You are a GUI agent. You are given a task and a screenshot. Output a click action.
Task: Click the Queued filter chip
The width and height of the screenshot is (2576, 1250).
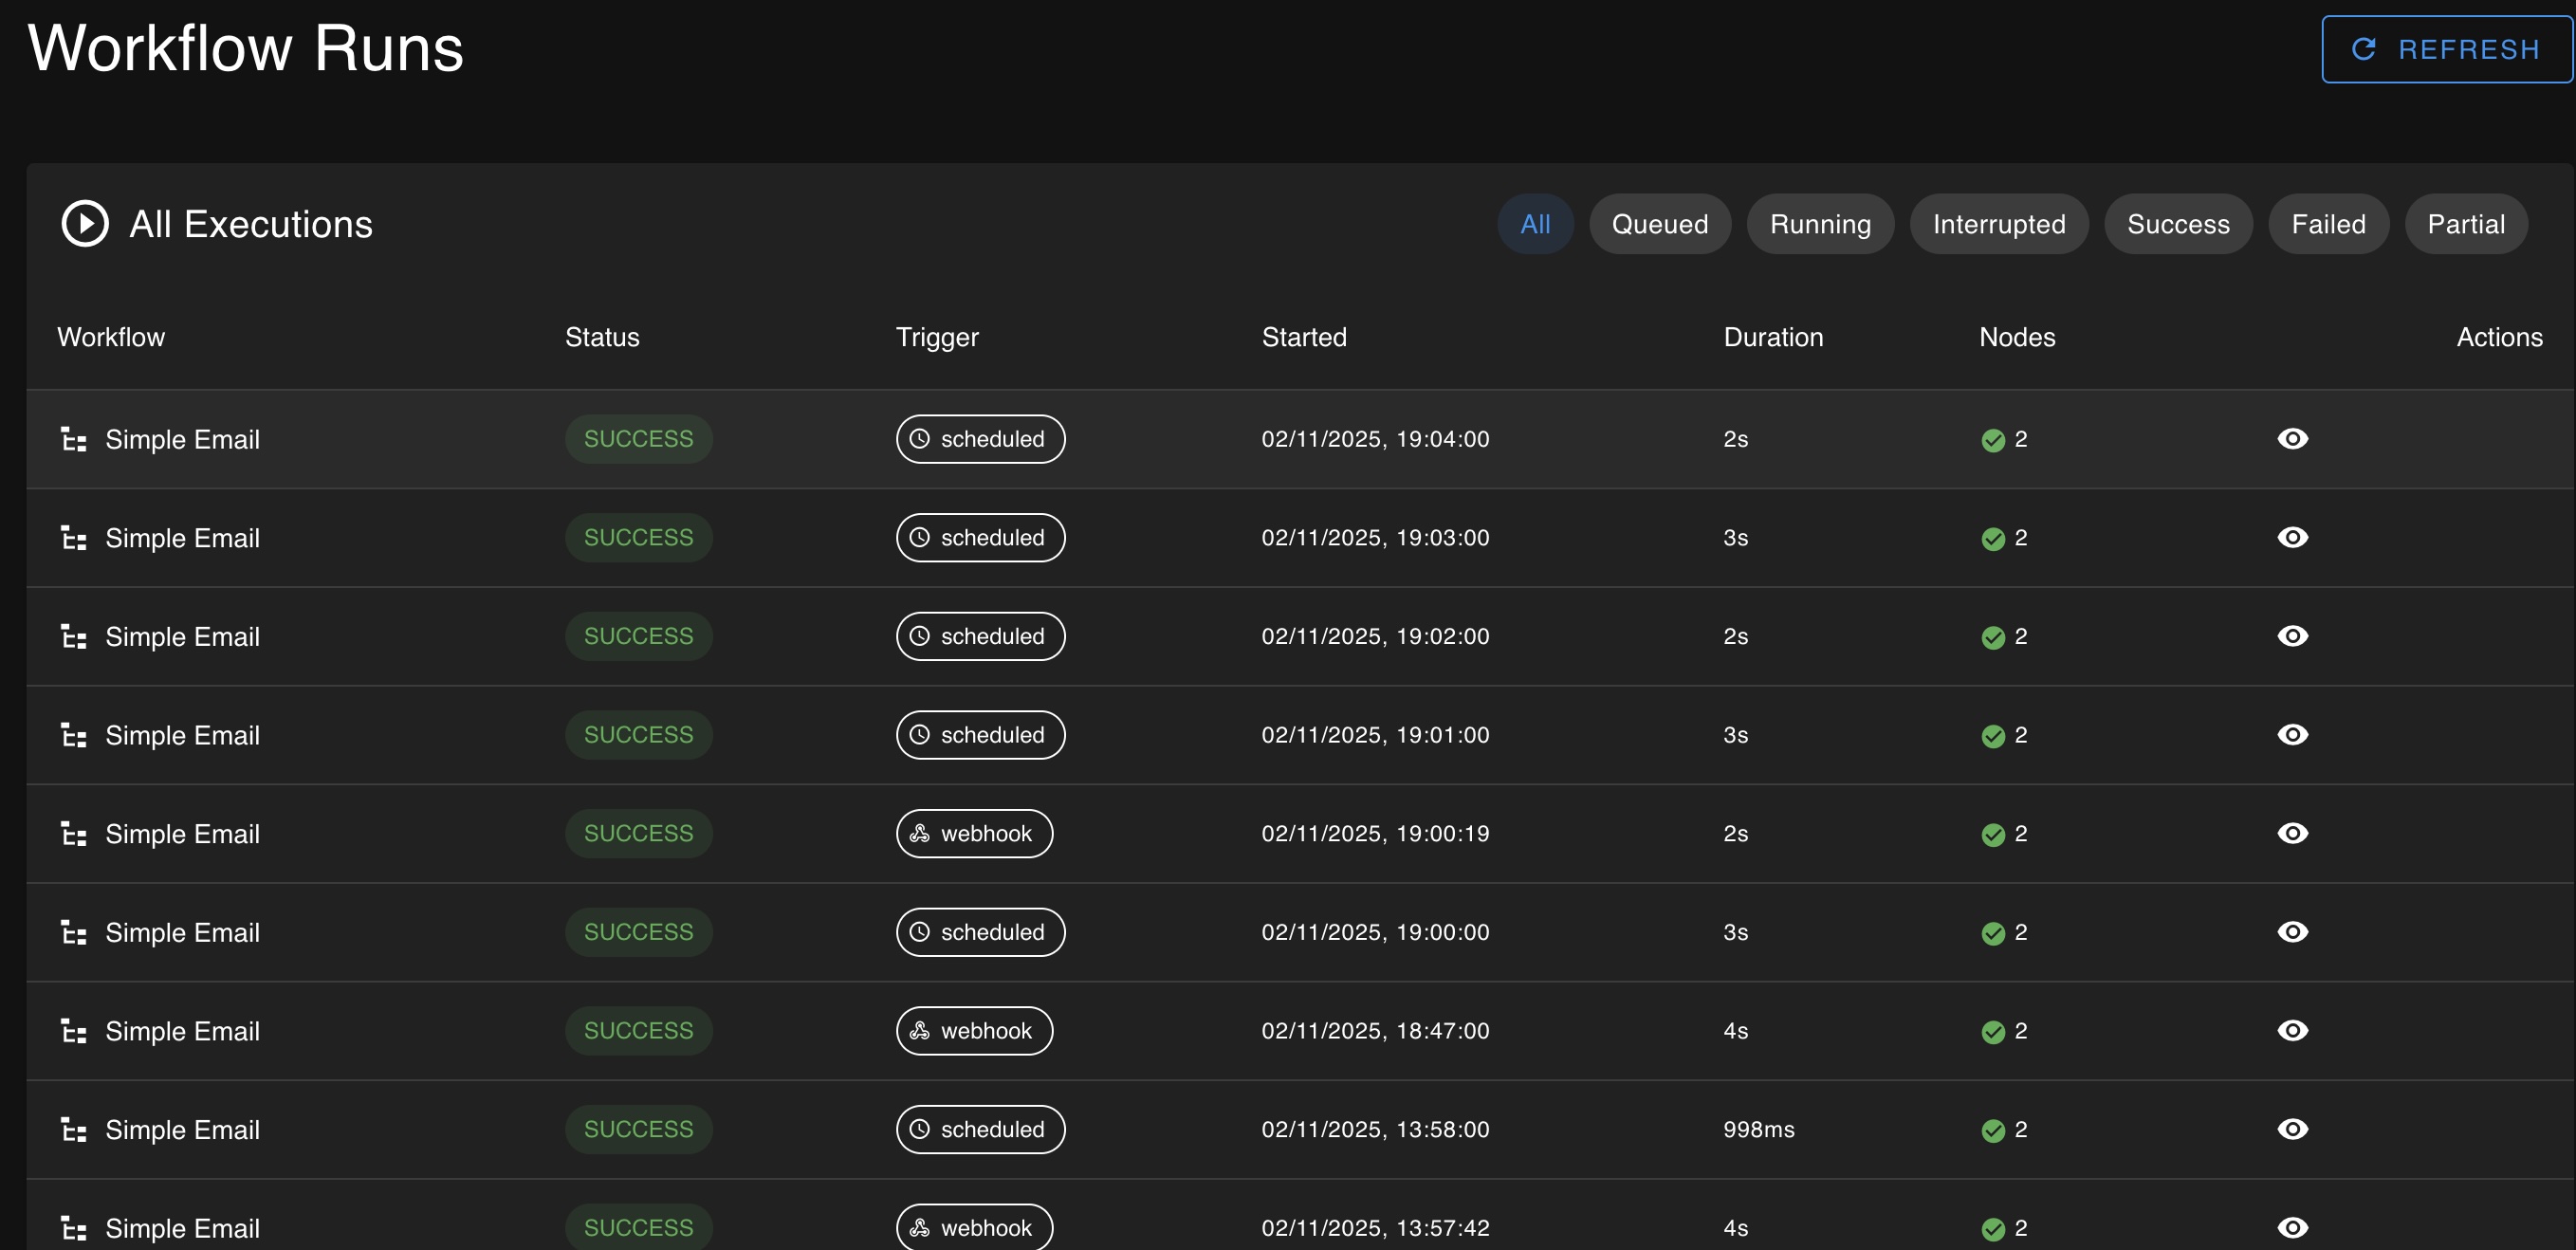click(x=1660, y=223)
